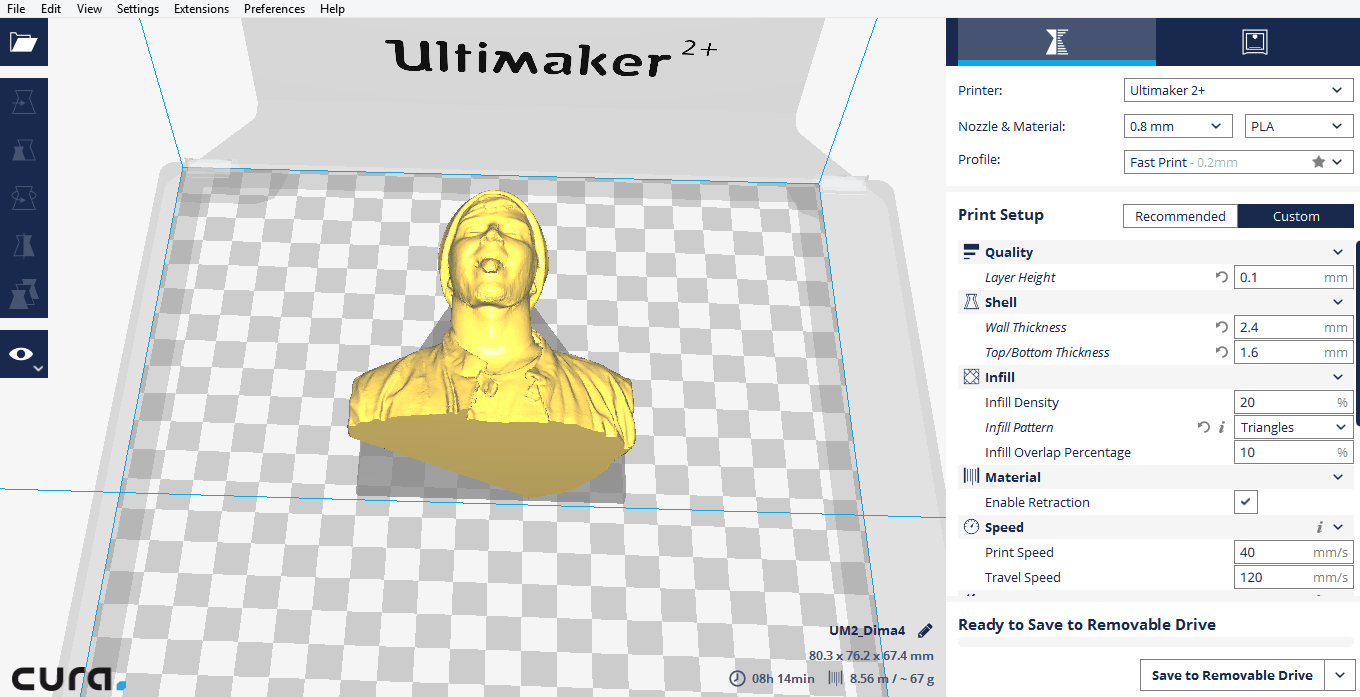The width and height of the screenshot is (1360, 697).
Task: Click the Infill Density value field
Action: (1294, 402)
